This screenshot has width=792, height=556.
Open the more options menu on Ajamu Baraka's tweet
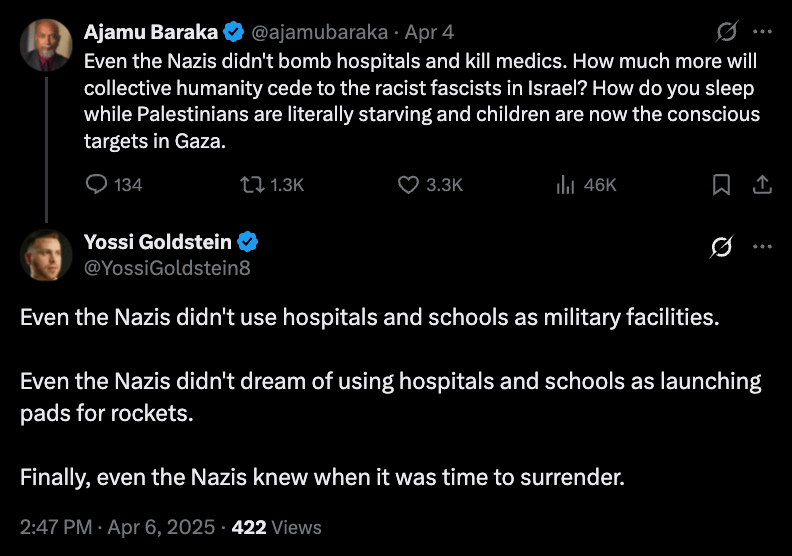(x=762, y=32)
